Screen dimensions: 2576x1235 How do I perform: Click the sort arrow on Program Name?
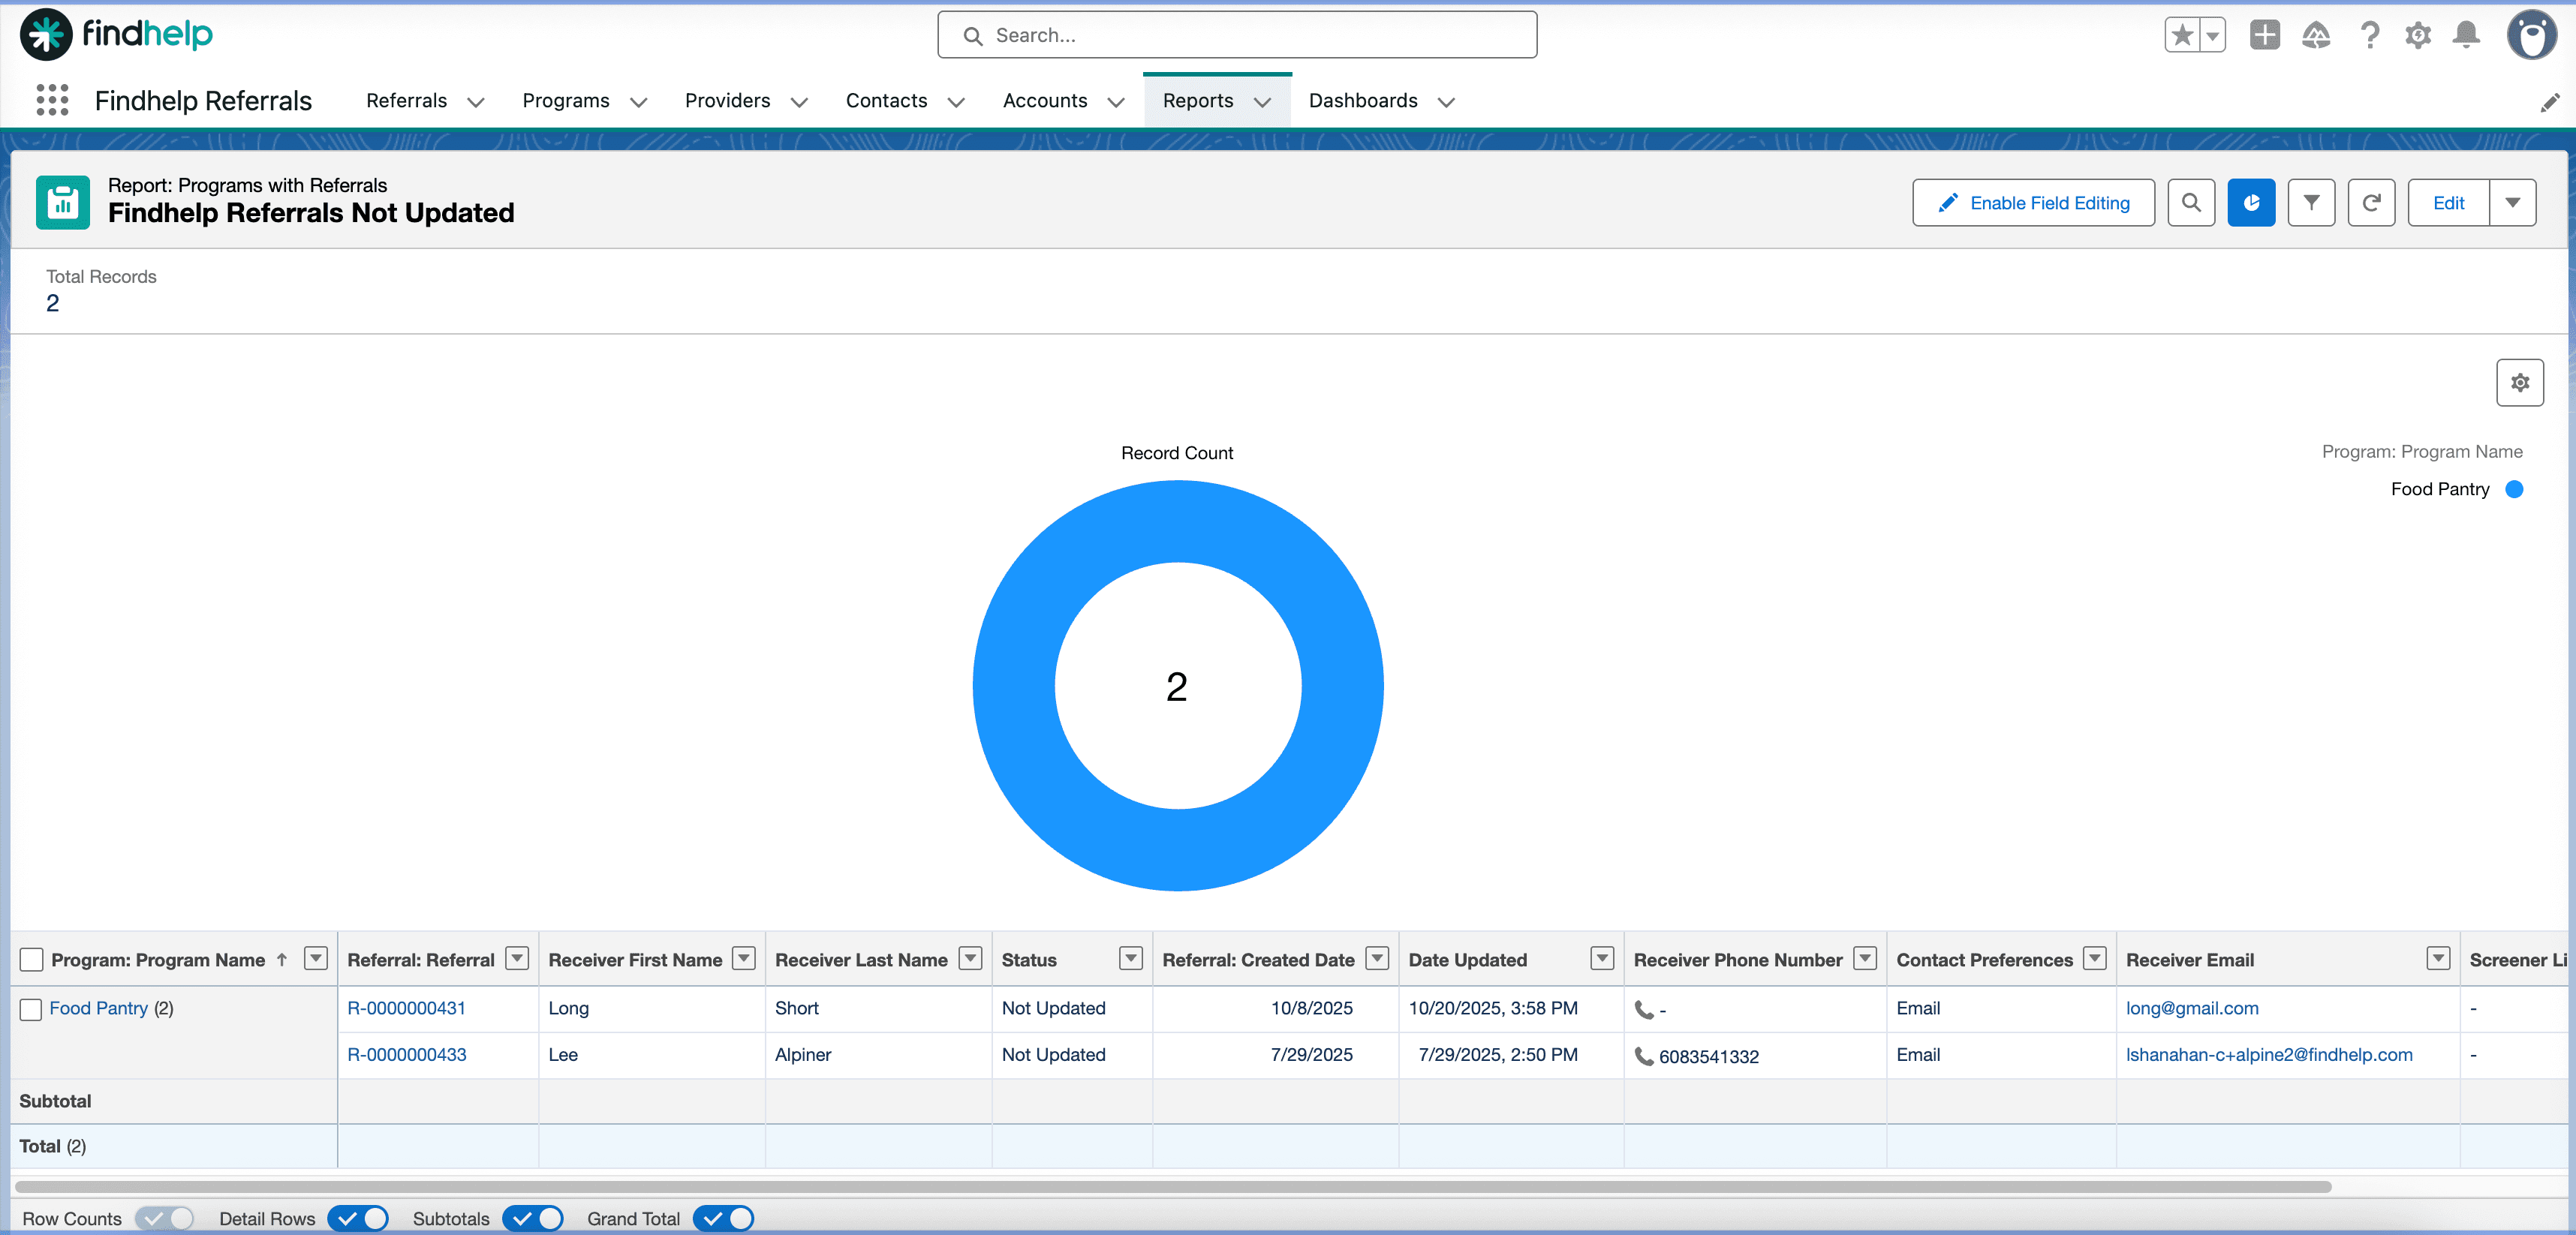point(282,960)
